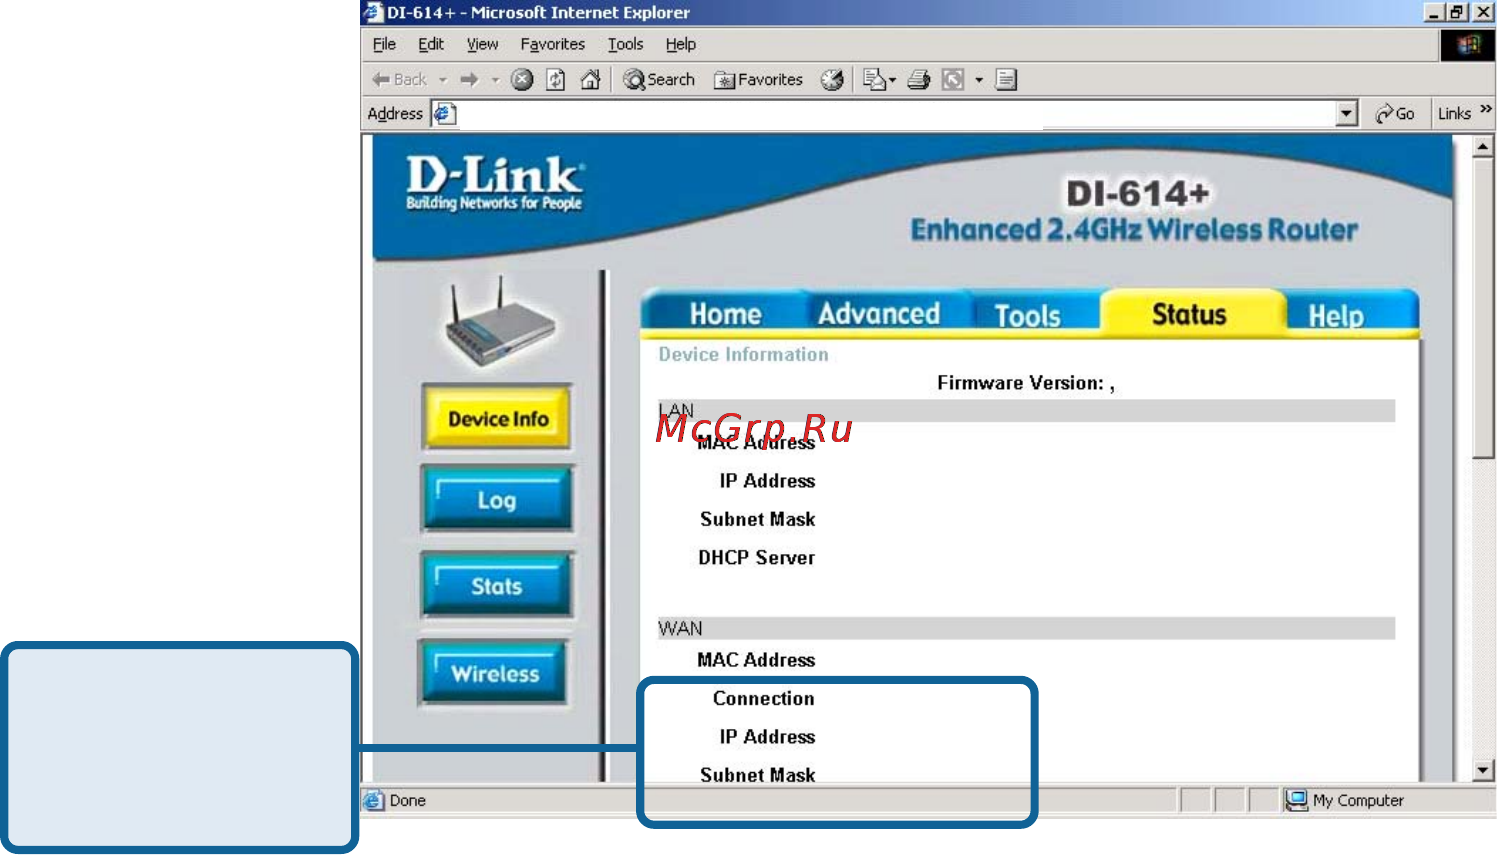The width and height of the screenshot is (1497, 855).
Task: Click the IE icon in the title bar
Action: (x=373, y=12)
